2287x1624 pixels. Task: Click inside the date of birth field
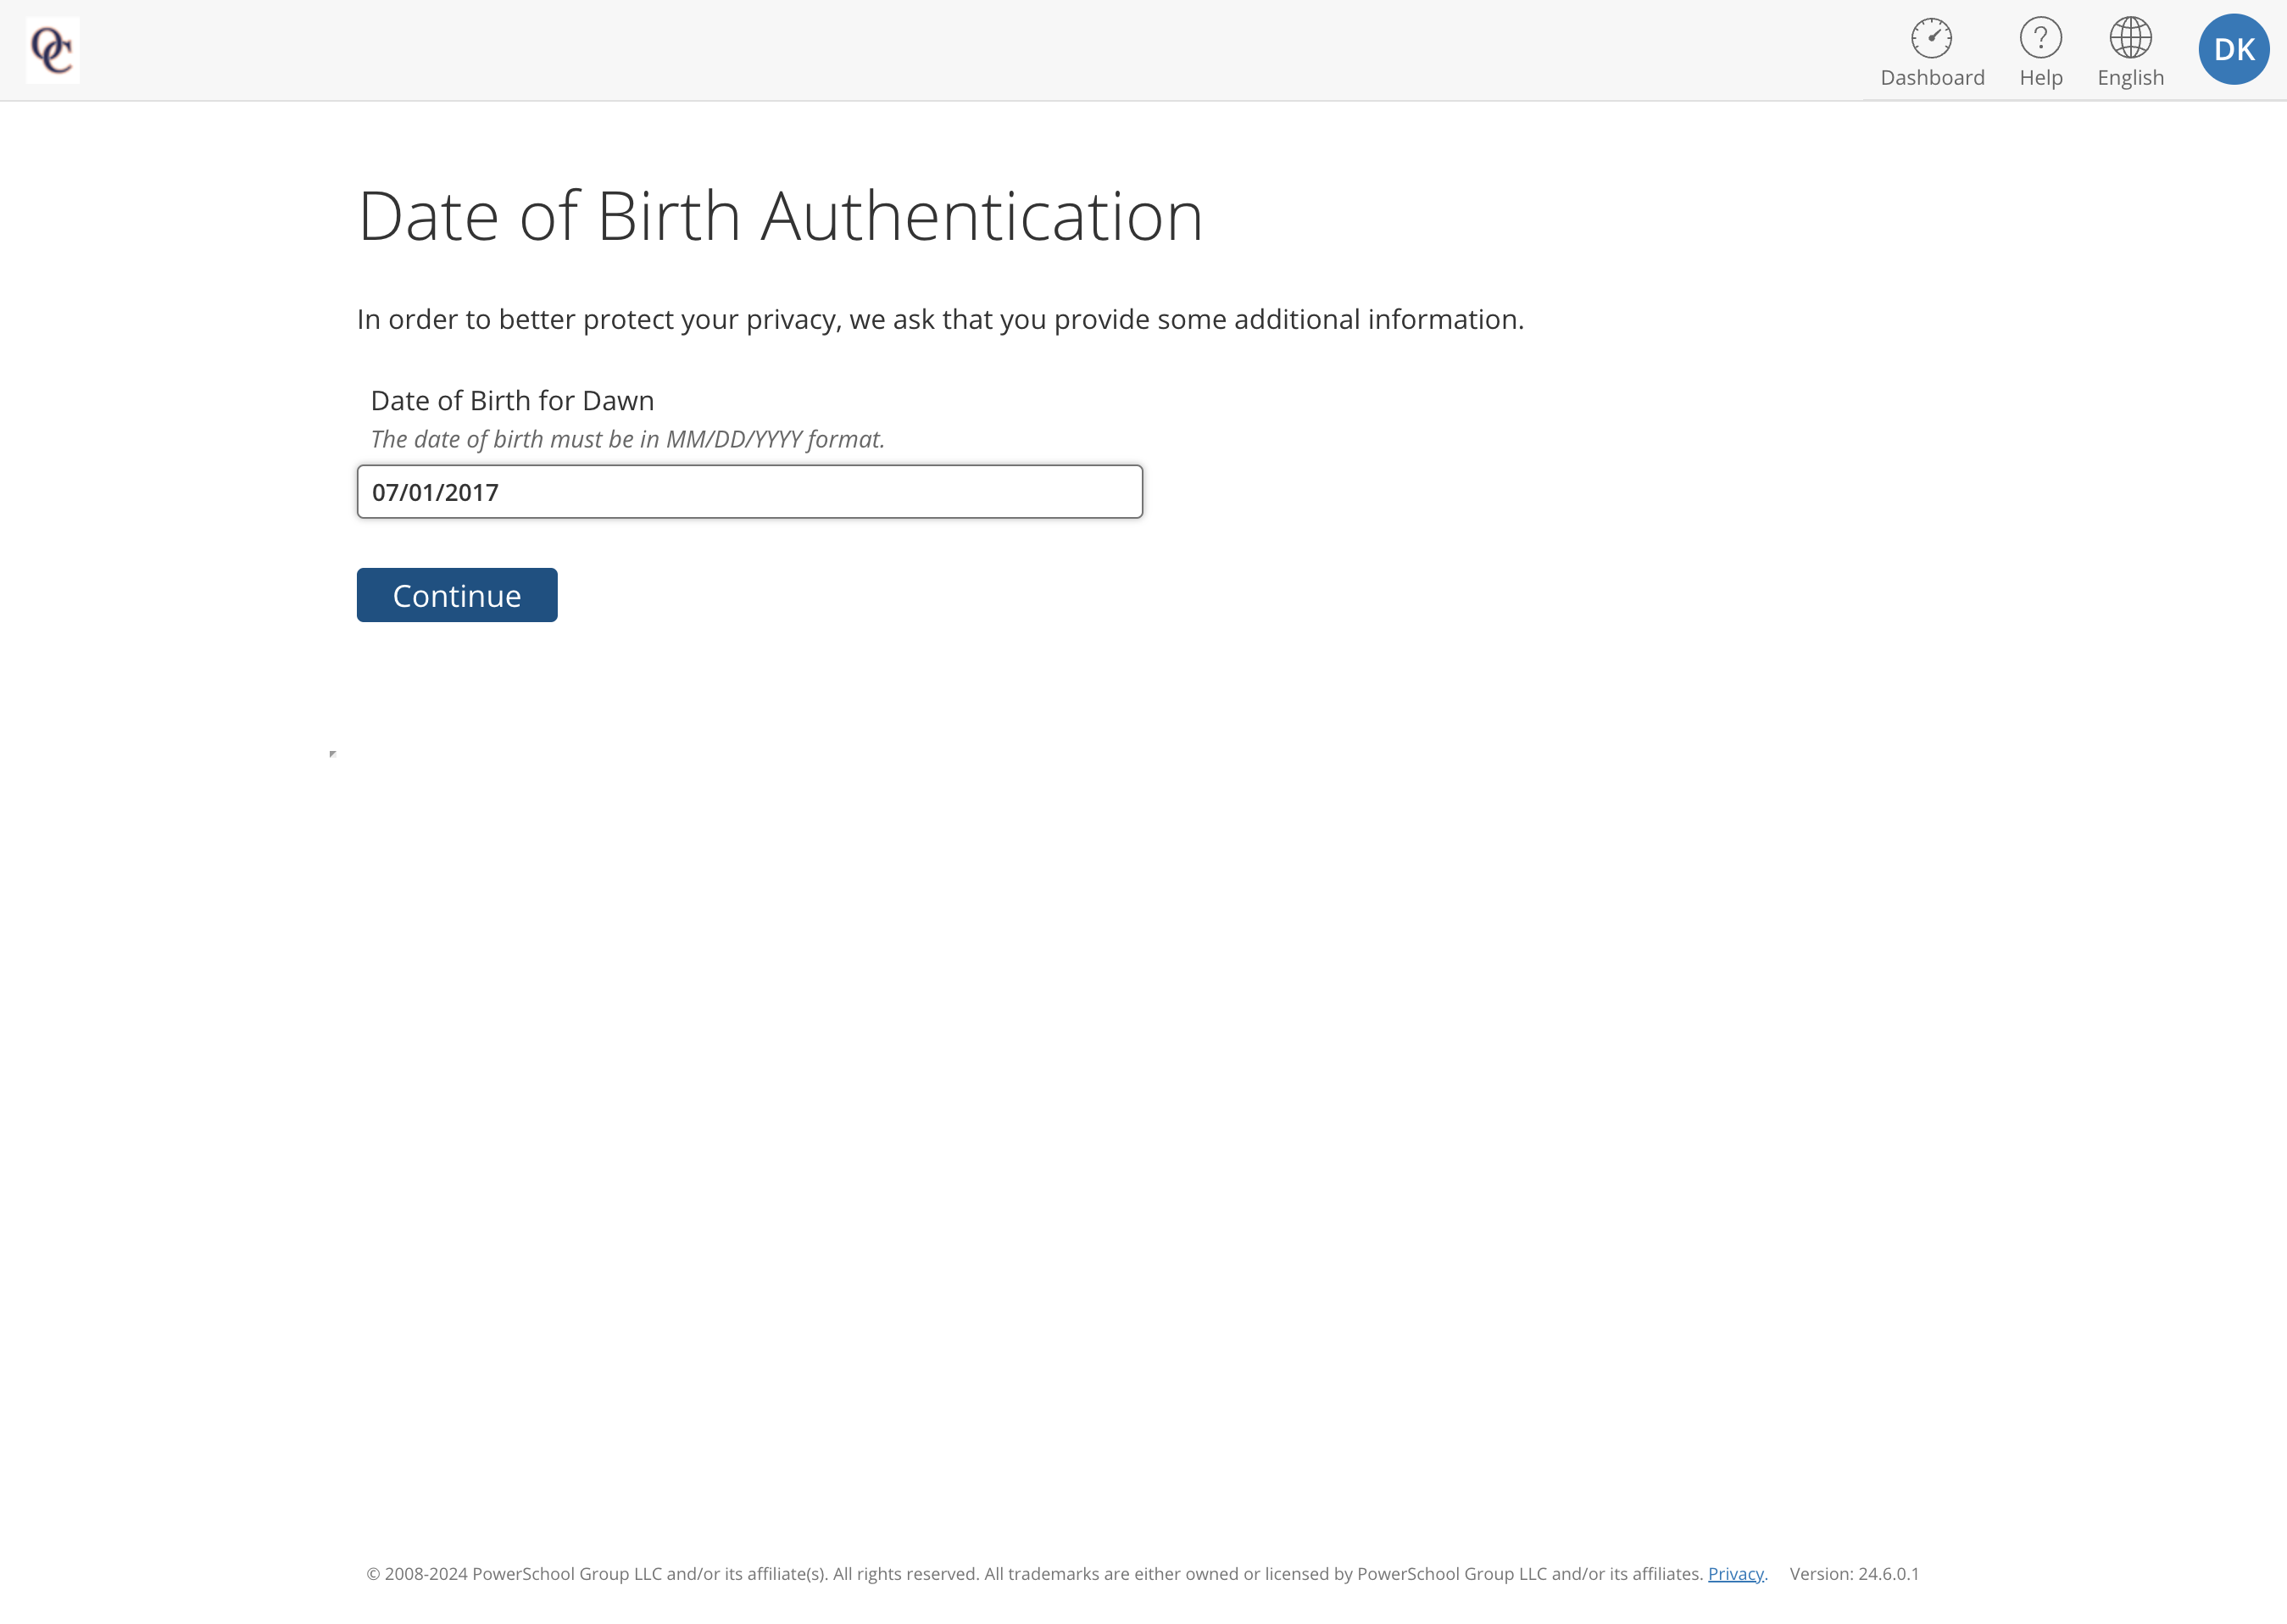pos(749,491)
